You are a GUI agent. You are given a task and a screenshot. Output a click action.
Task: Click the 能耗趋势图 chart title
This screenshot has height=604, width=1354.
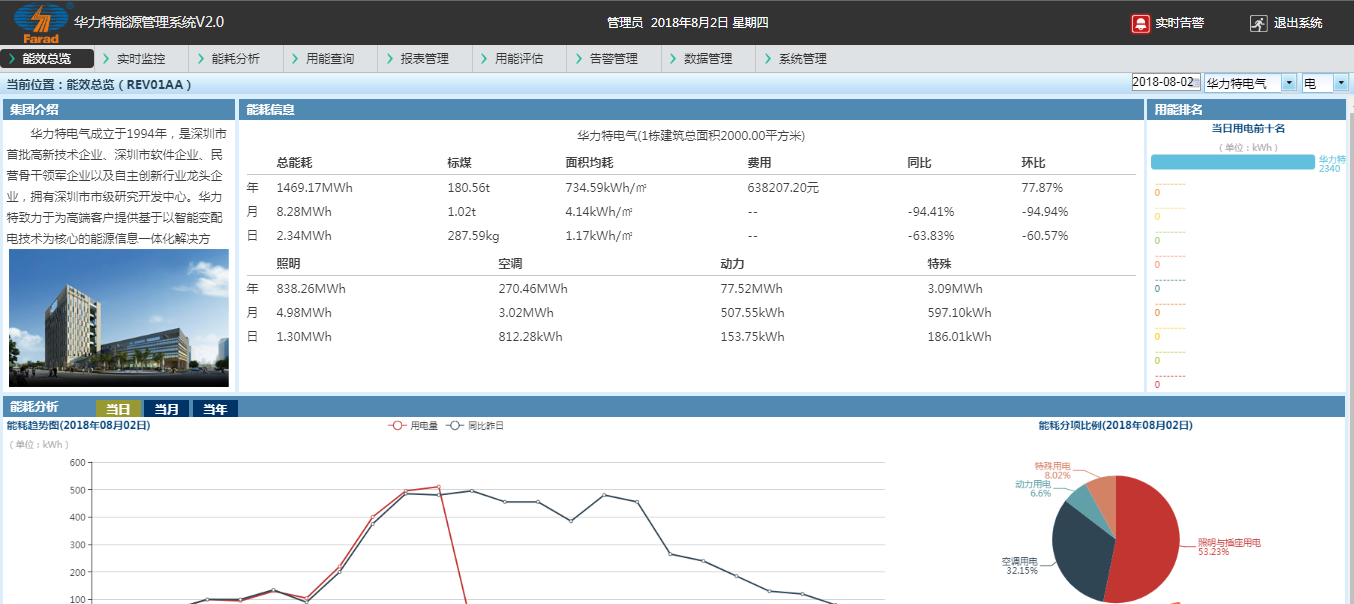(x=78, y=425)
